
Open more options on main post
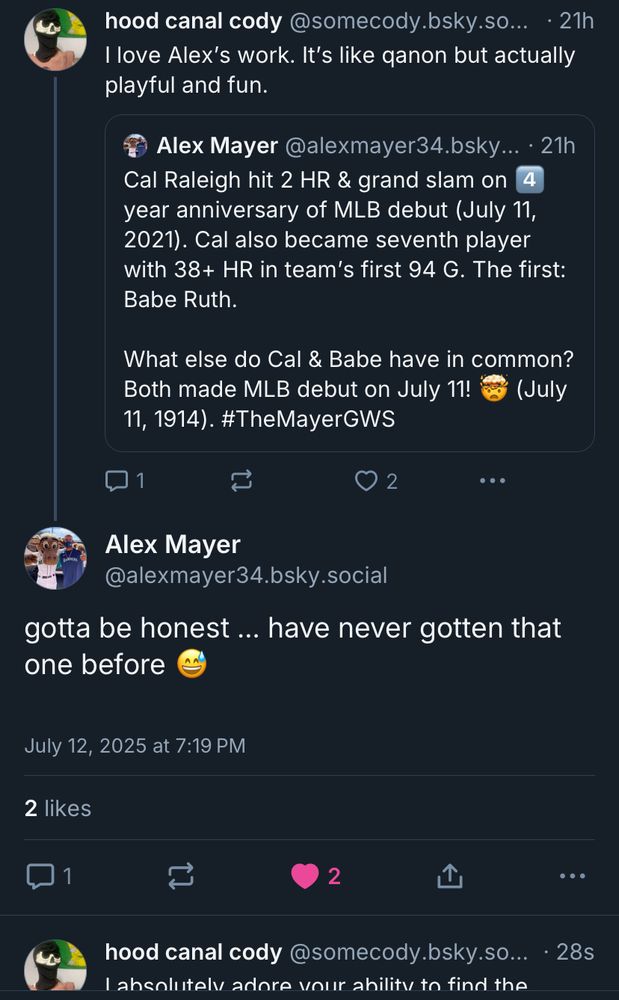tap(572, 876)
